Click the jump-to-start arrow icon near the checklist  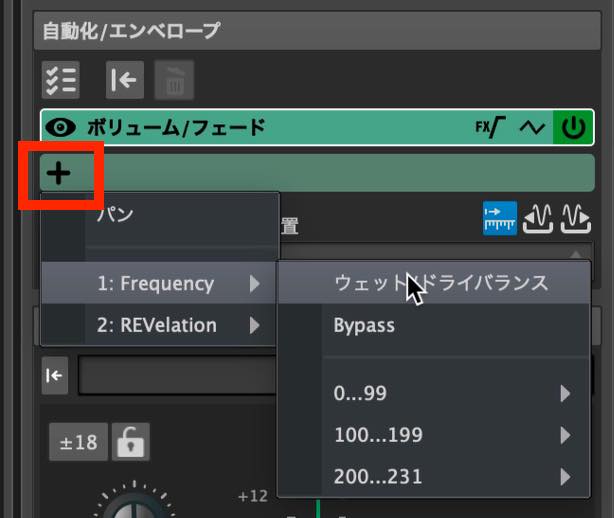(125, 80)
